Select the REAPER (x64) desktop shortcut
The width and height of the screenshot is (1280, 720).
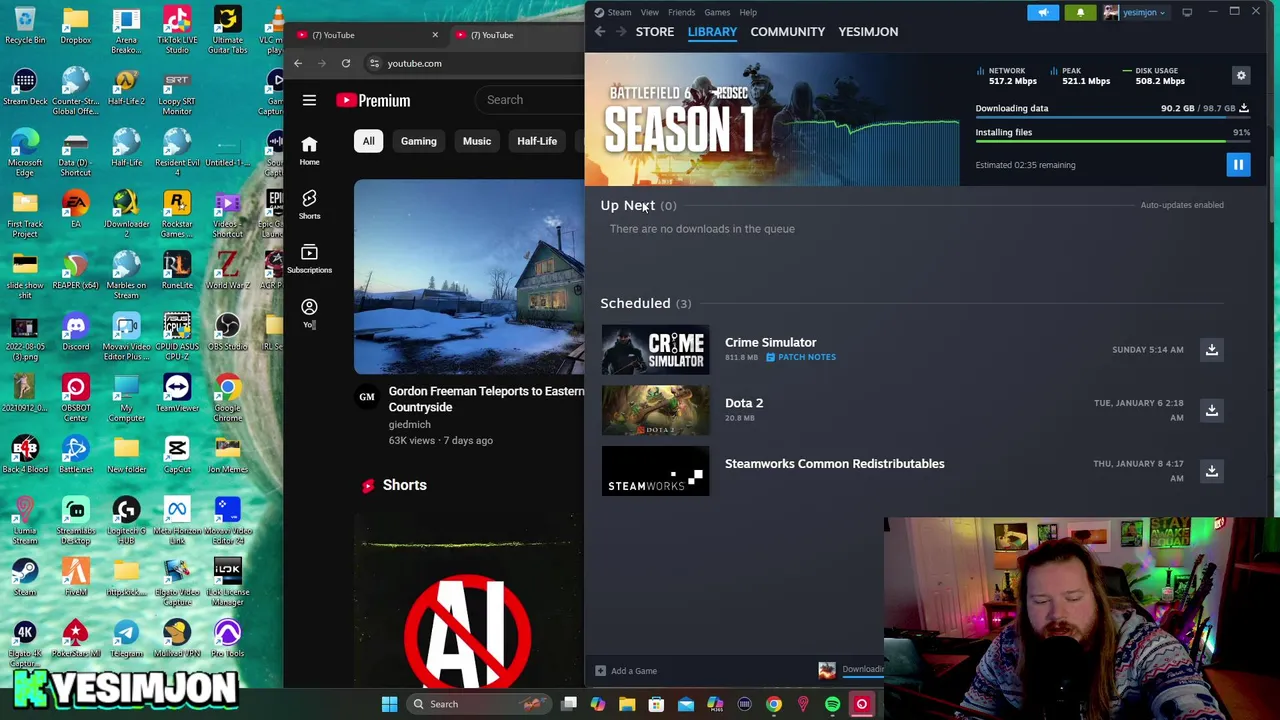tap(75, 272)
